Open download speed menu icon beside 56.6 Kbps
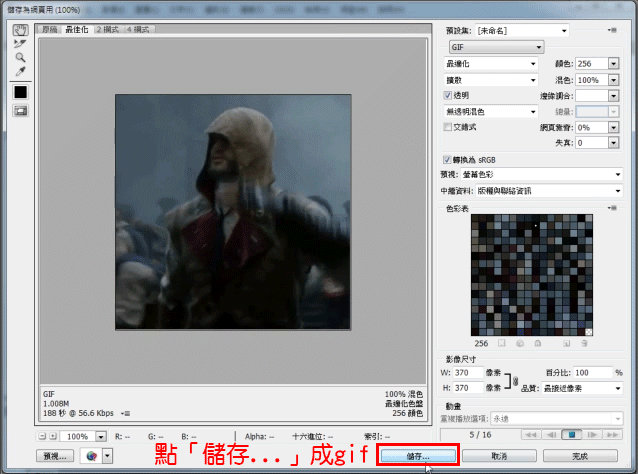The image size is (638, 474). pyautogui.click(x=126, y=413)
